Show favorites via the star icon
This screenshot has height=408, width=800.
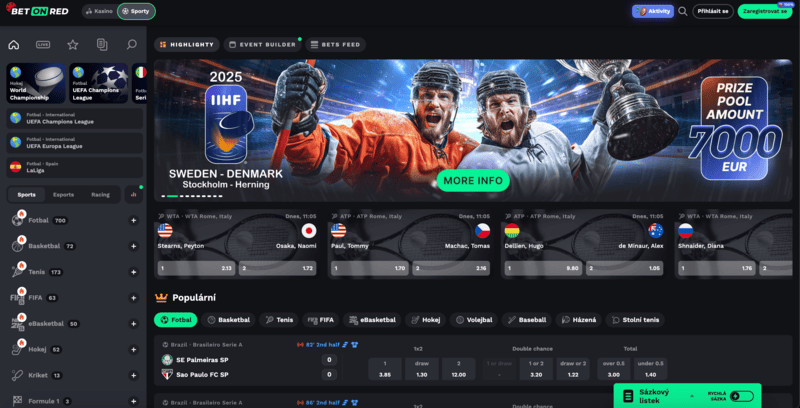72,45
